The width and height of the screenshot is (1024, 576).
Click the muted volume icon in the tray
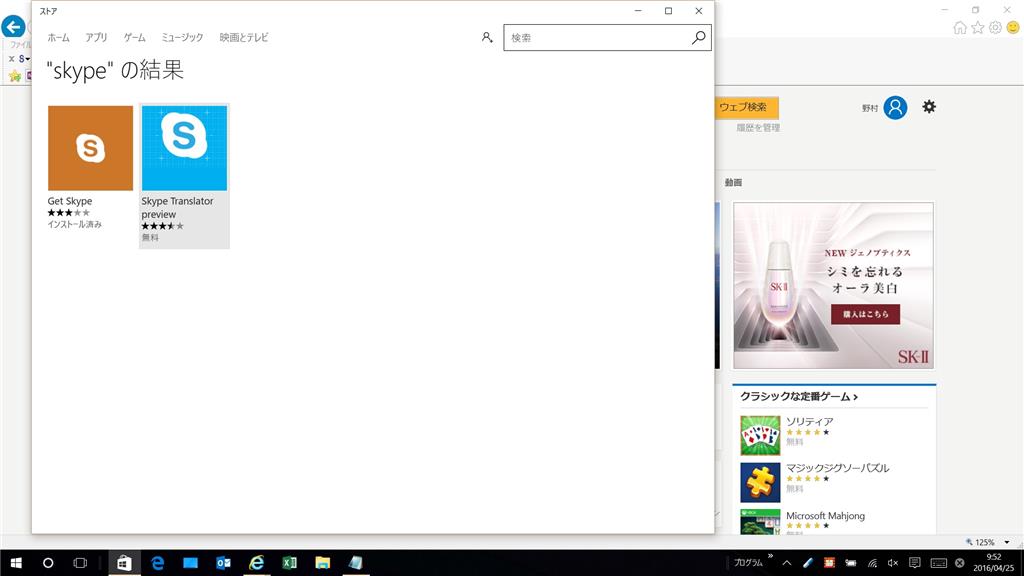[893, 563]
